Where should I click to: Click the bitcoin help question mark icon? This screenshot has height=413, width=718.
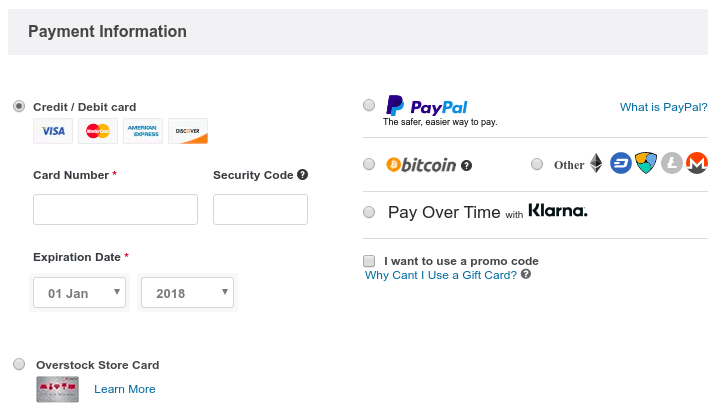click(466, 165)
